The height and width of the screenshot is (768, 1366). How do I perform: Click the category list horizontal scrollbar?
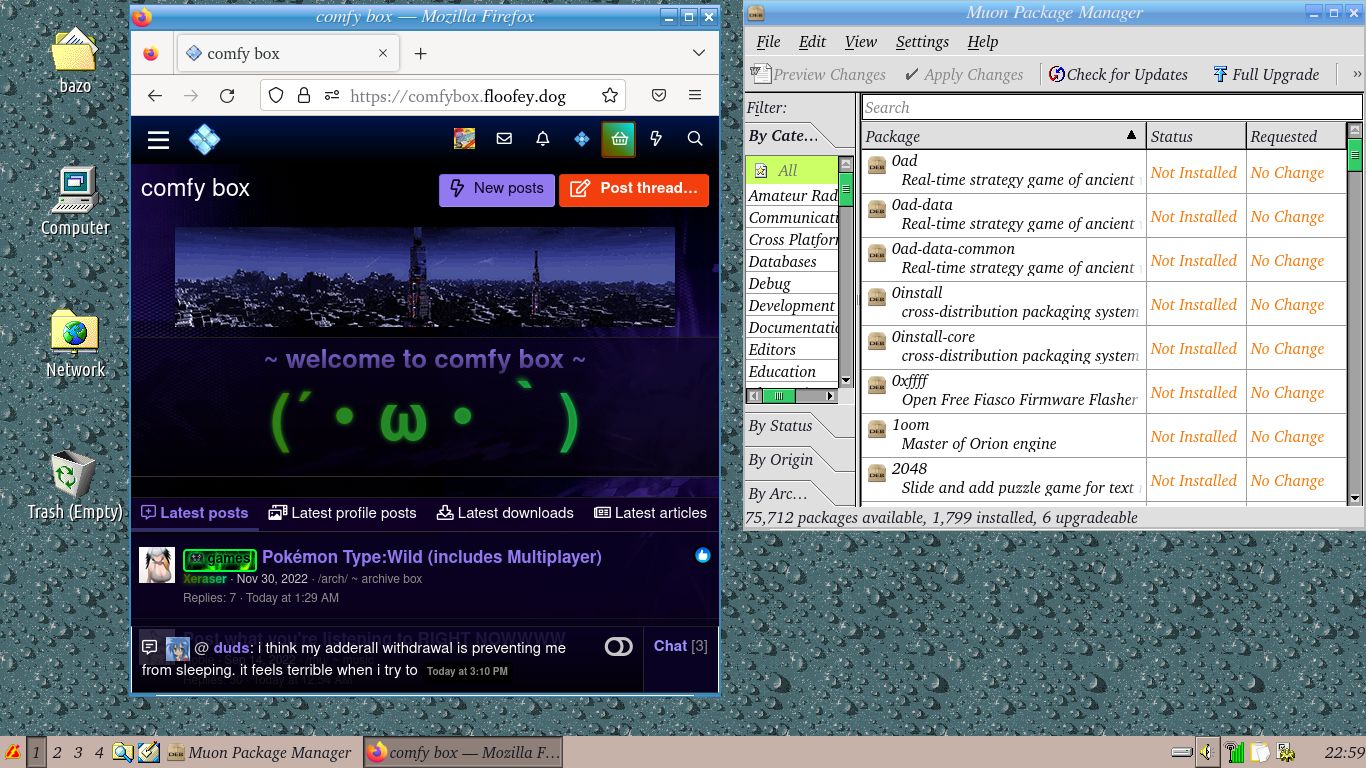(x=791, y=396)
